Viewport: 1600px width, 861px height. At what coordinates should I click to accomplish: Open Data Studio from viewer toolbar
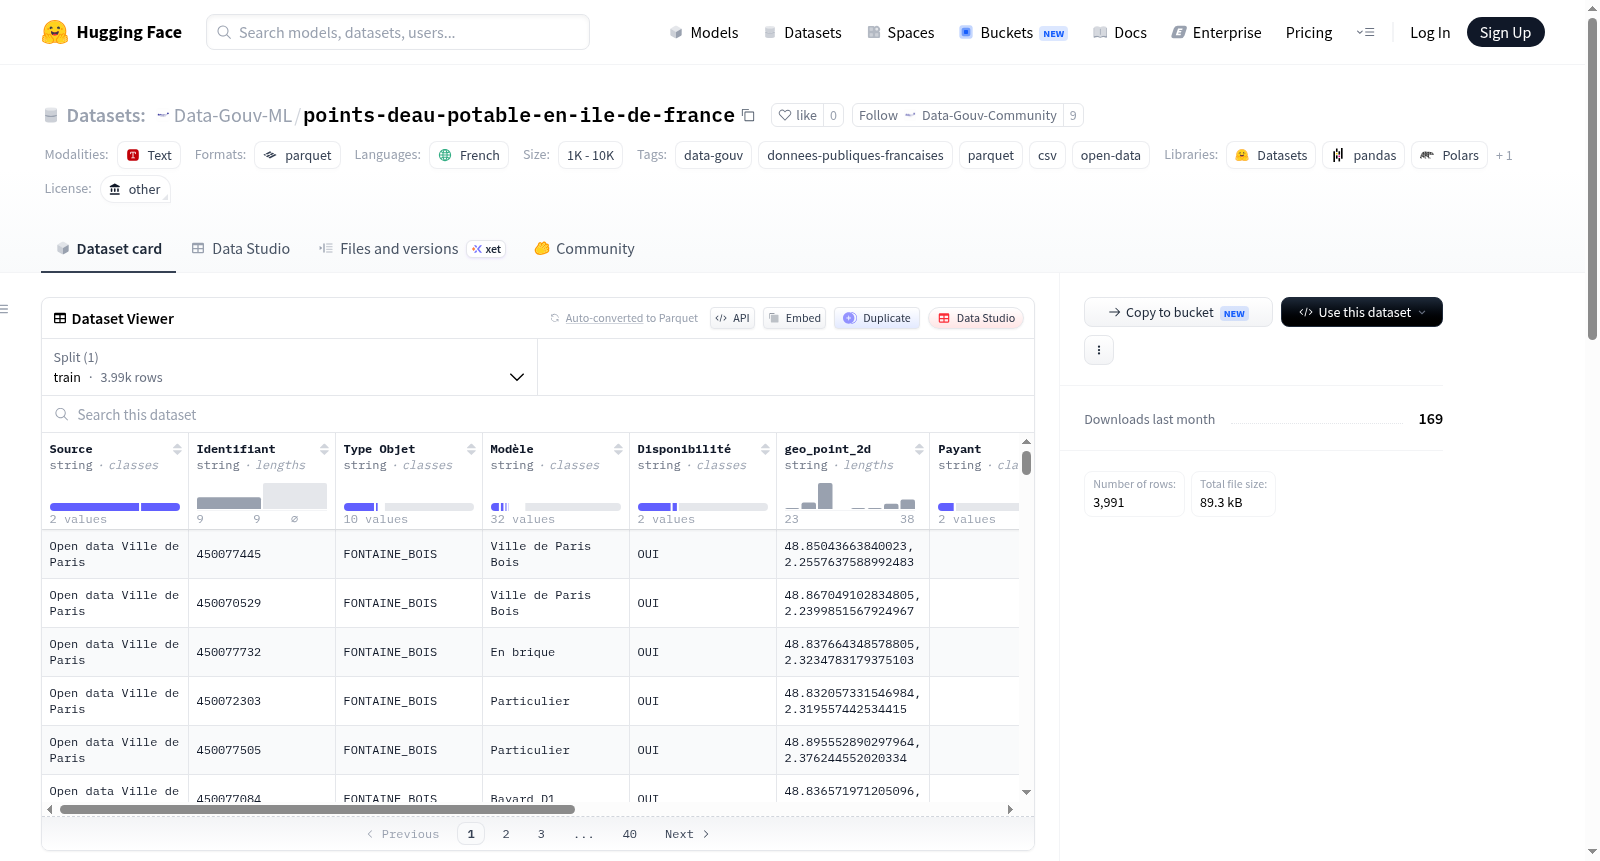pyautogui.click(x=976, y=318)
